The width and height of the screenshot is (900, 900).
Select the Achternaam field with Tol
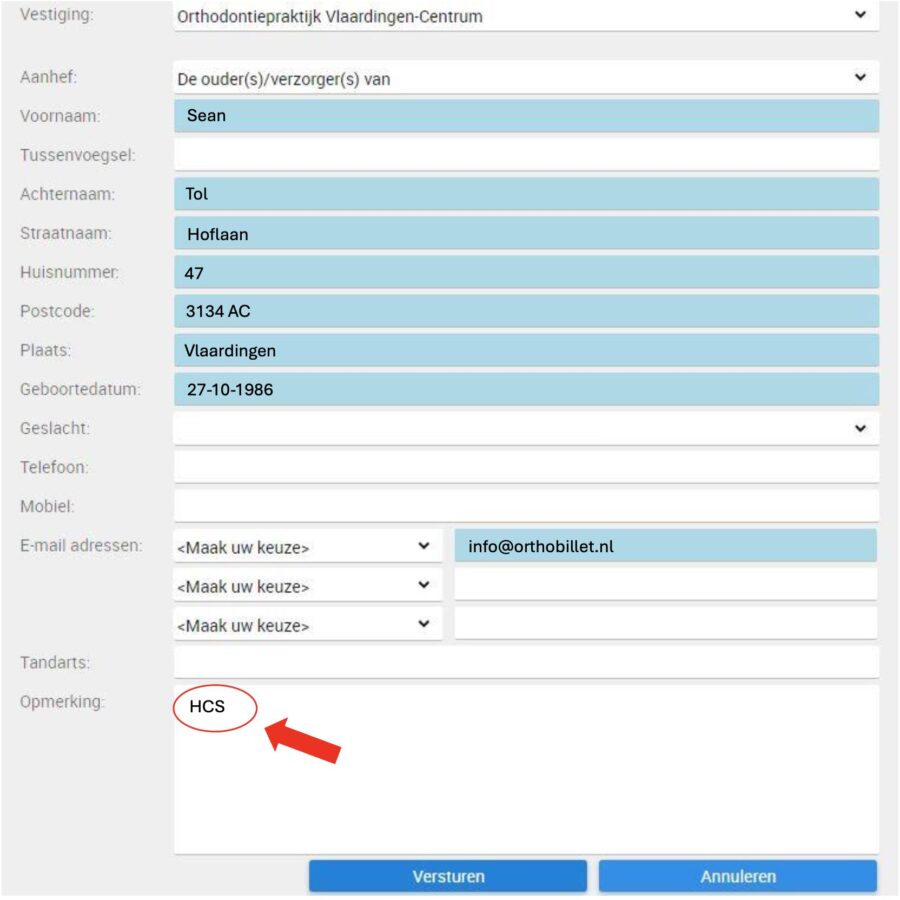pyautogui.click(x=526, y=194)
